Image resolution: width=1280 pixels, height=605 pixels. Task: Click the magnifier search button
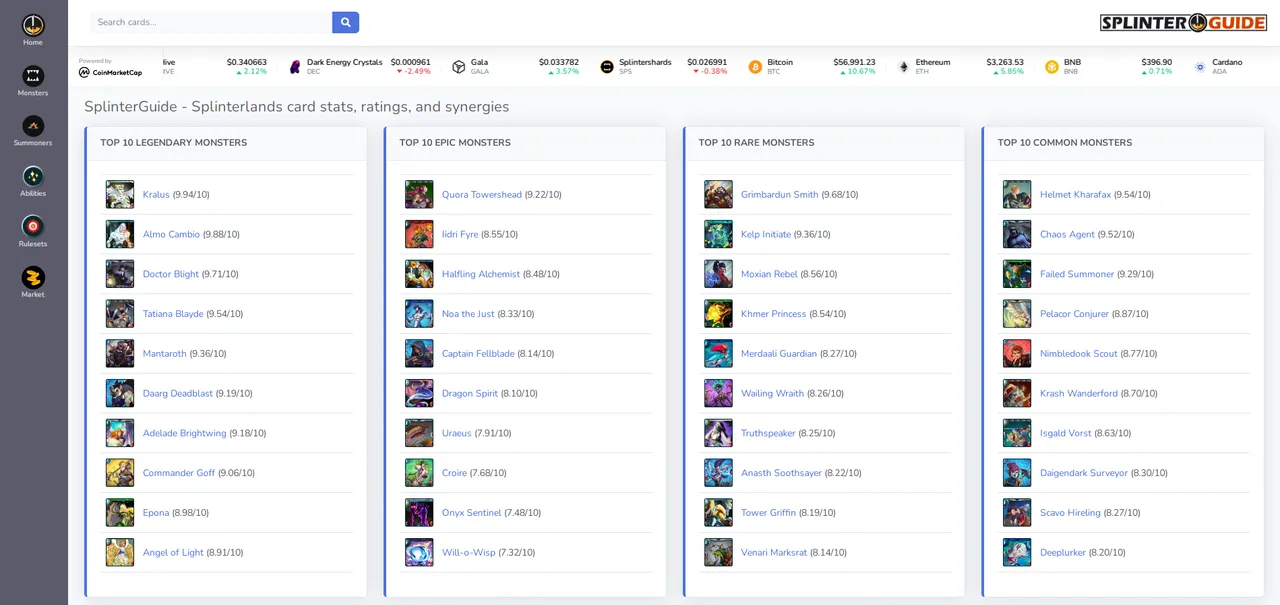click(x=345, y=22)
